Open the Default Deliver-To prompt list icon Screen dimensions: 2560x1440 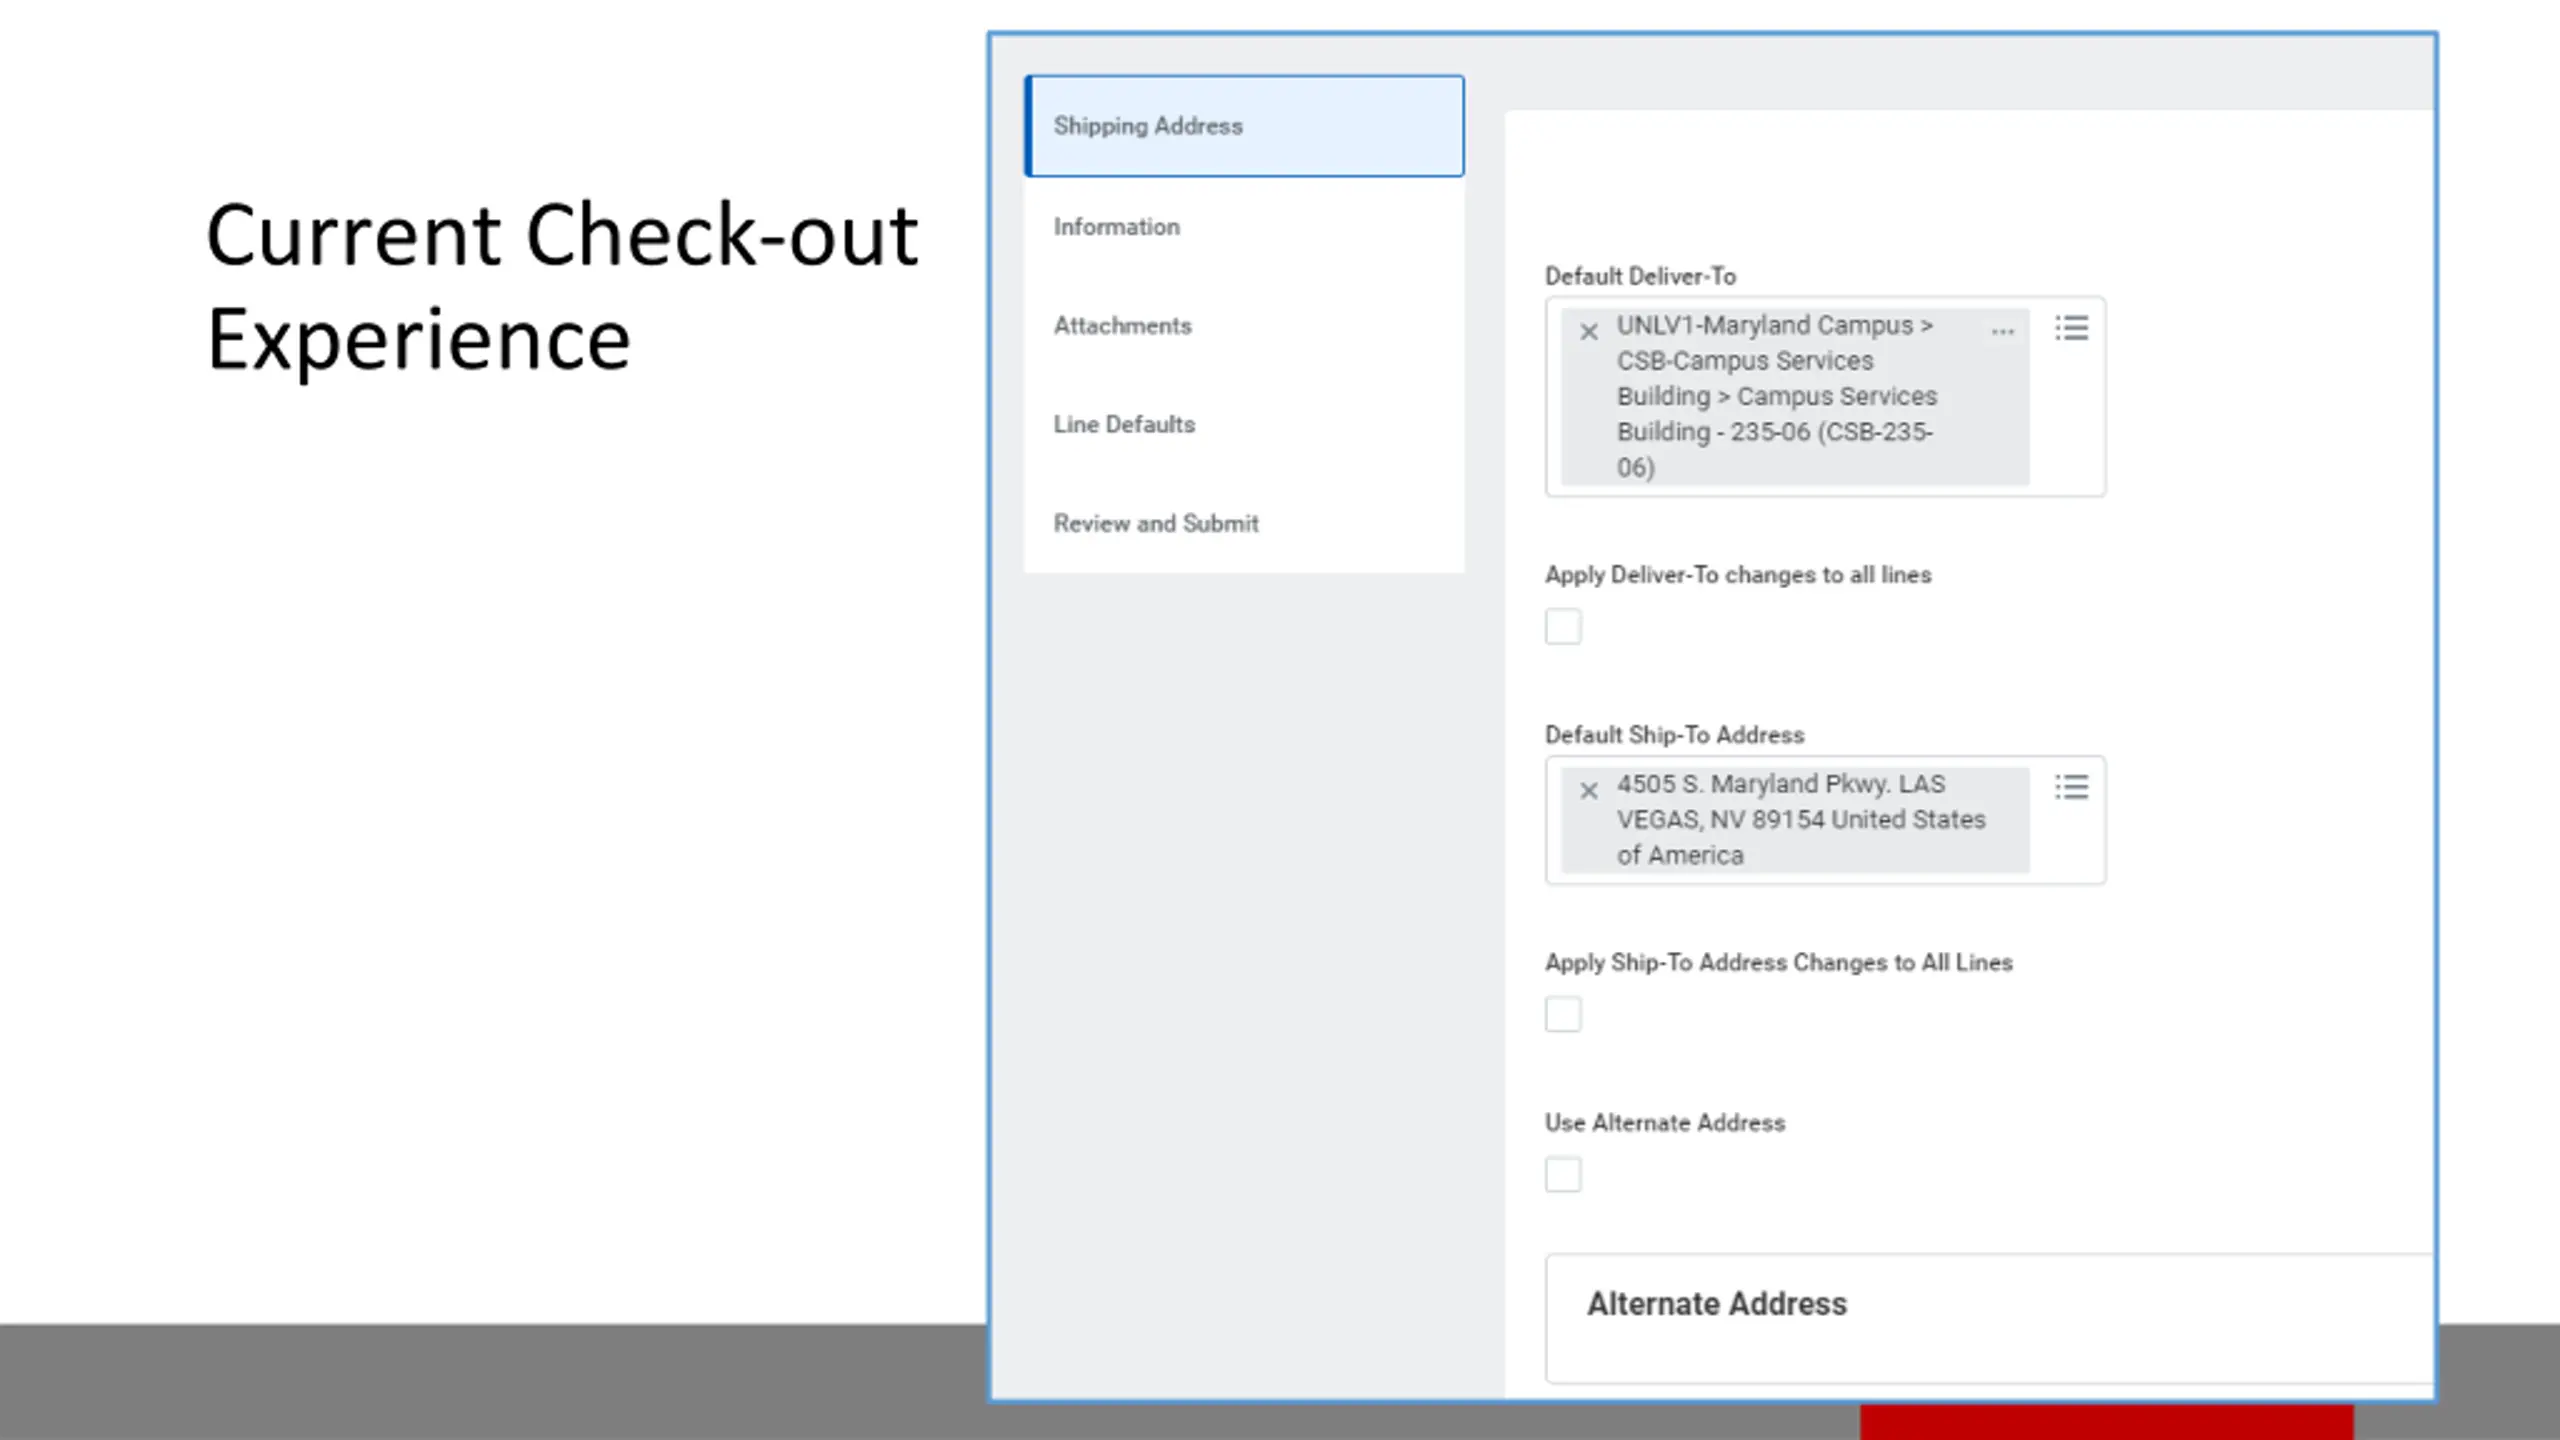(x=2071, y=328)
